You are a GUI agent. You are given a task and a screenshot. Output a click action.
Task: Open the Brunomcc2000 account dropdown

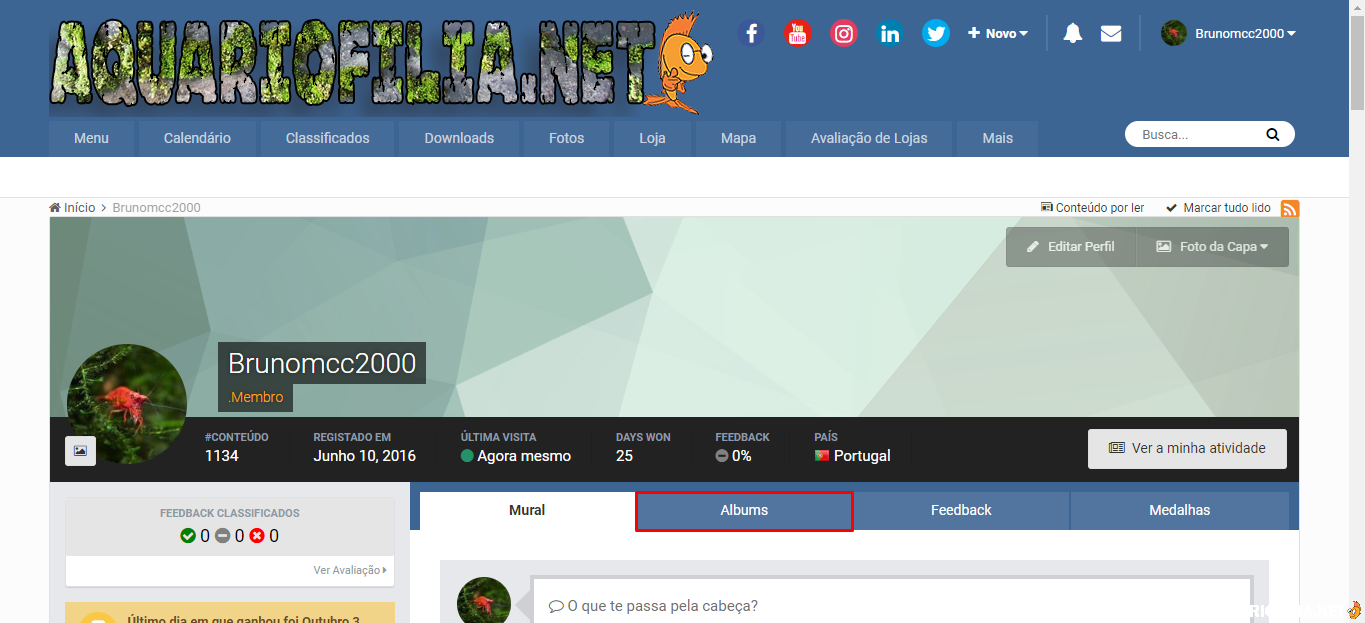coord(1228,33)
